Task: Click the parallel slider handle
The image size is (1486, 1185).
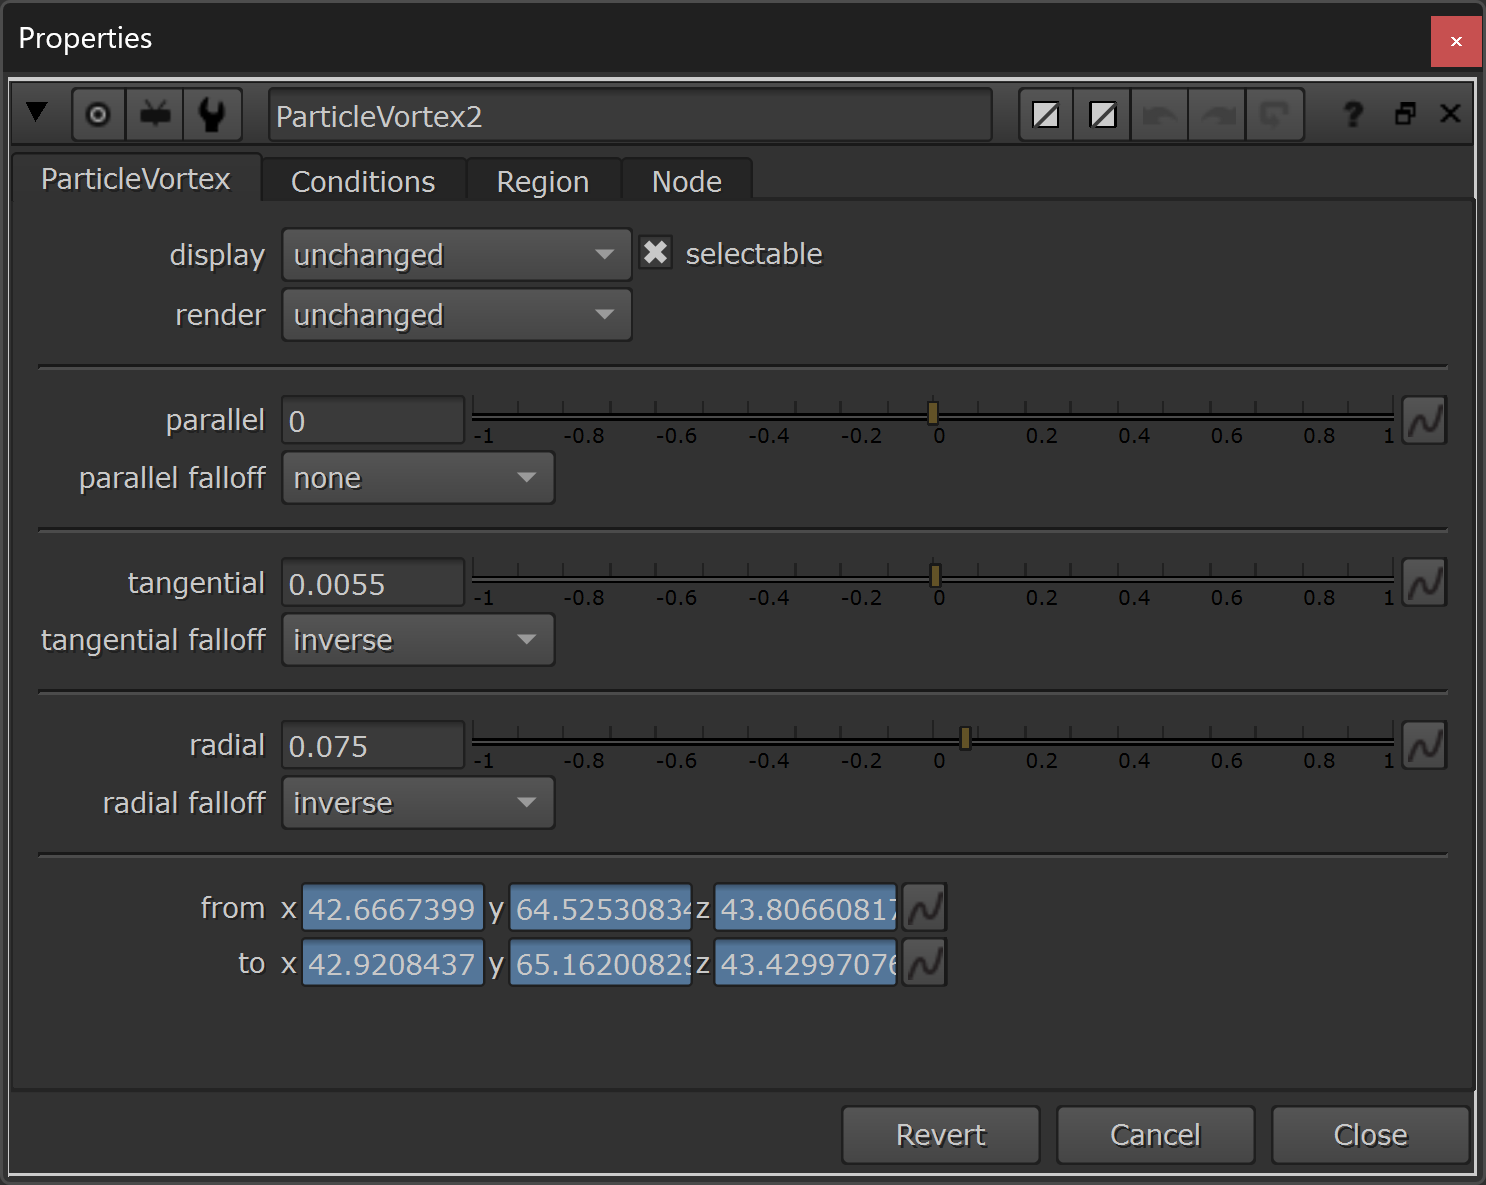Action: tap(933, 412)
